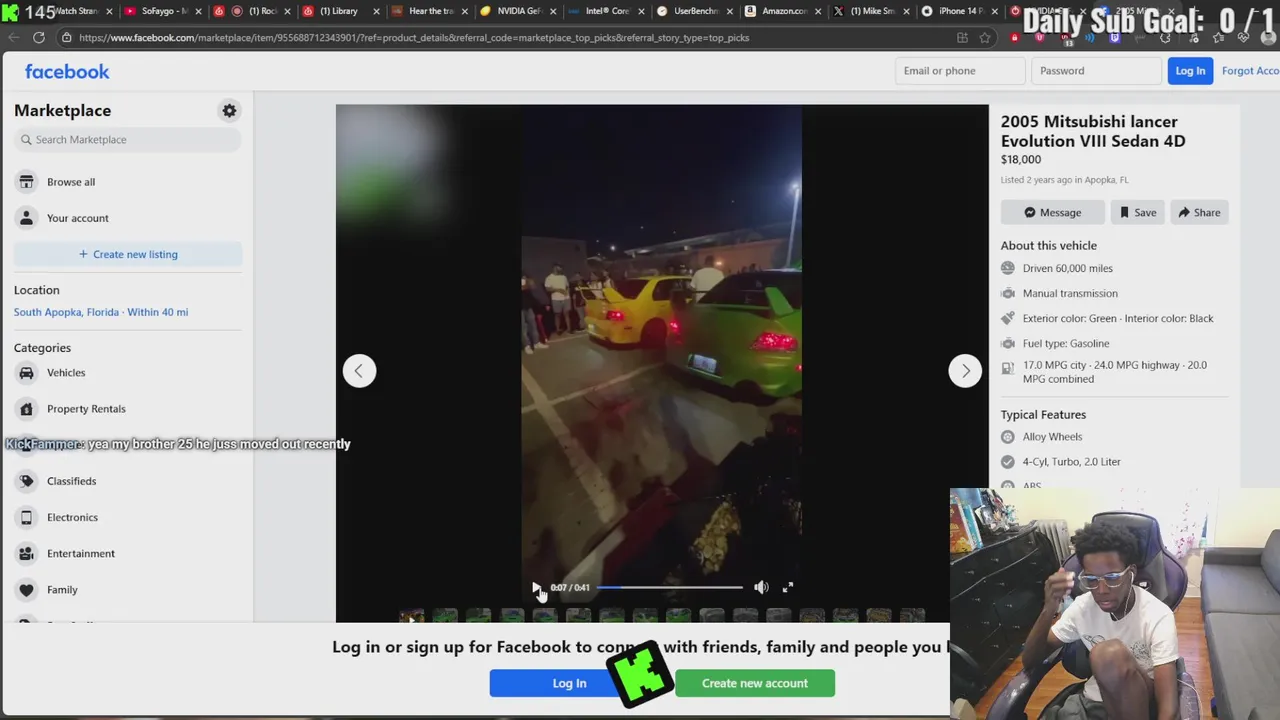Open the Forgot Account link
The image size is (1280, 720).
coord(1250,71)
